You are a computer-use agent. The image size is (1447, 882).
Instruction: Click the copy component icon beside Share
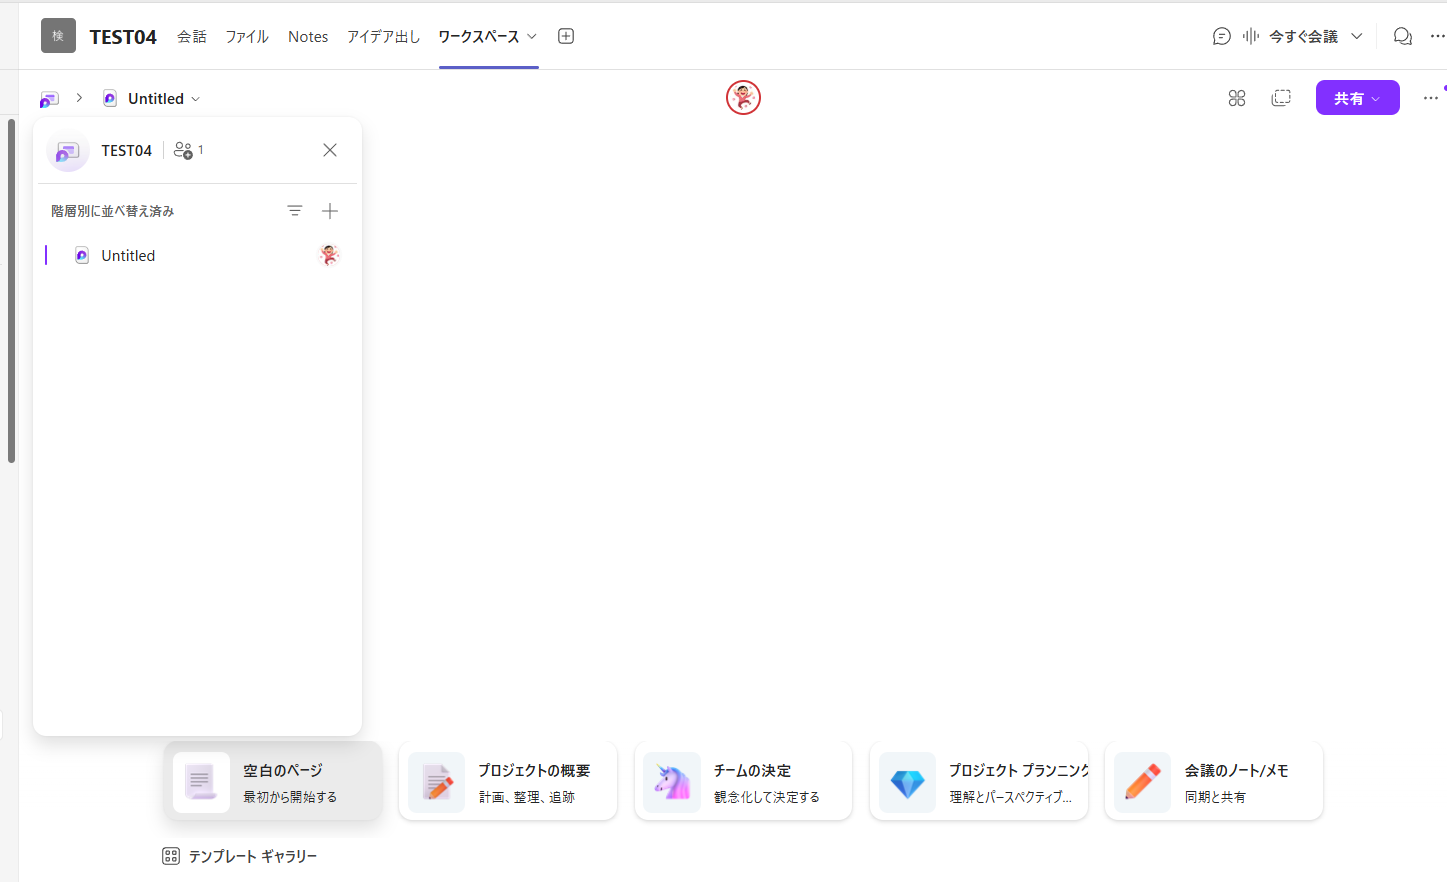coord(1281,98)
